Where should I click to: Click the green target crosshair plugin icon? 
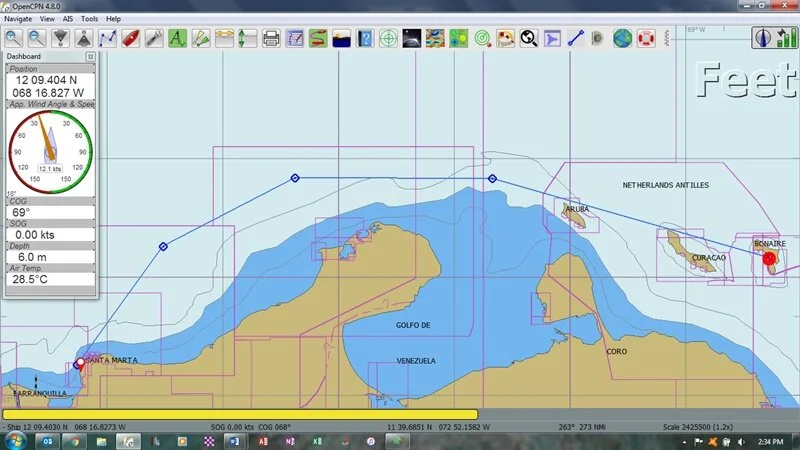pos(388,38)
